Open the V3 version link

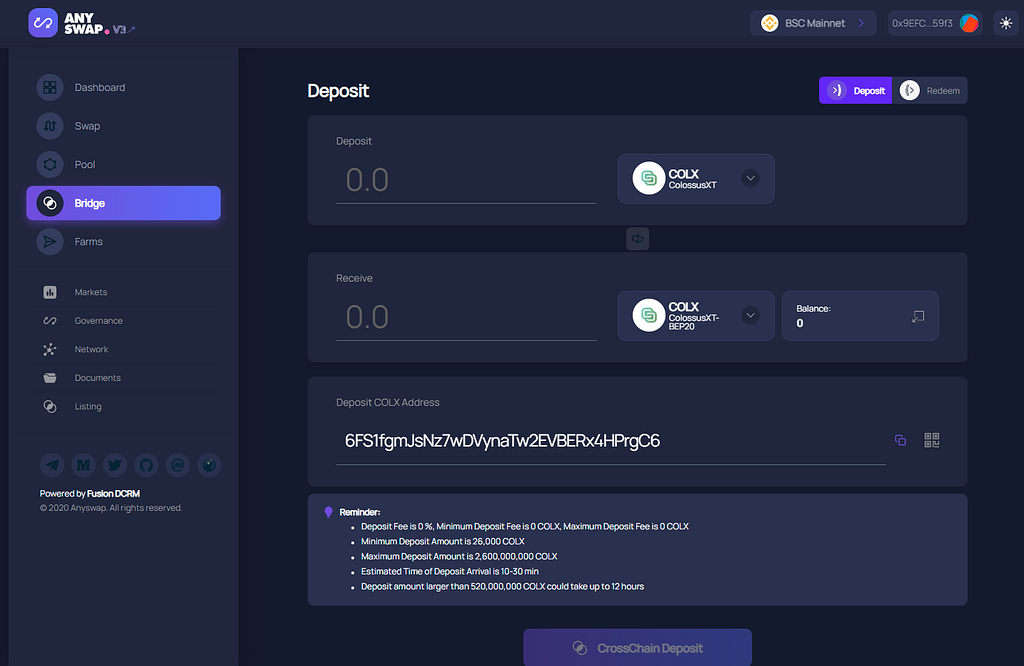pyautogui.click(x=123, y=29)
